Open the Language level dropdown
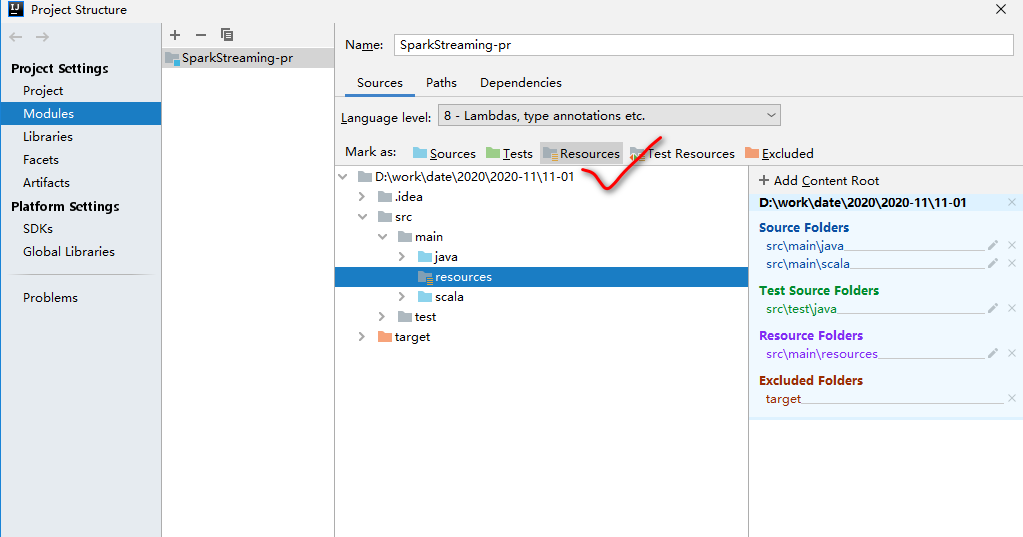Screen dimensions: 1023x537 [x=609, y=115]
